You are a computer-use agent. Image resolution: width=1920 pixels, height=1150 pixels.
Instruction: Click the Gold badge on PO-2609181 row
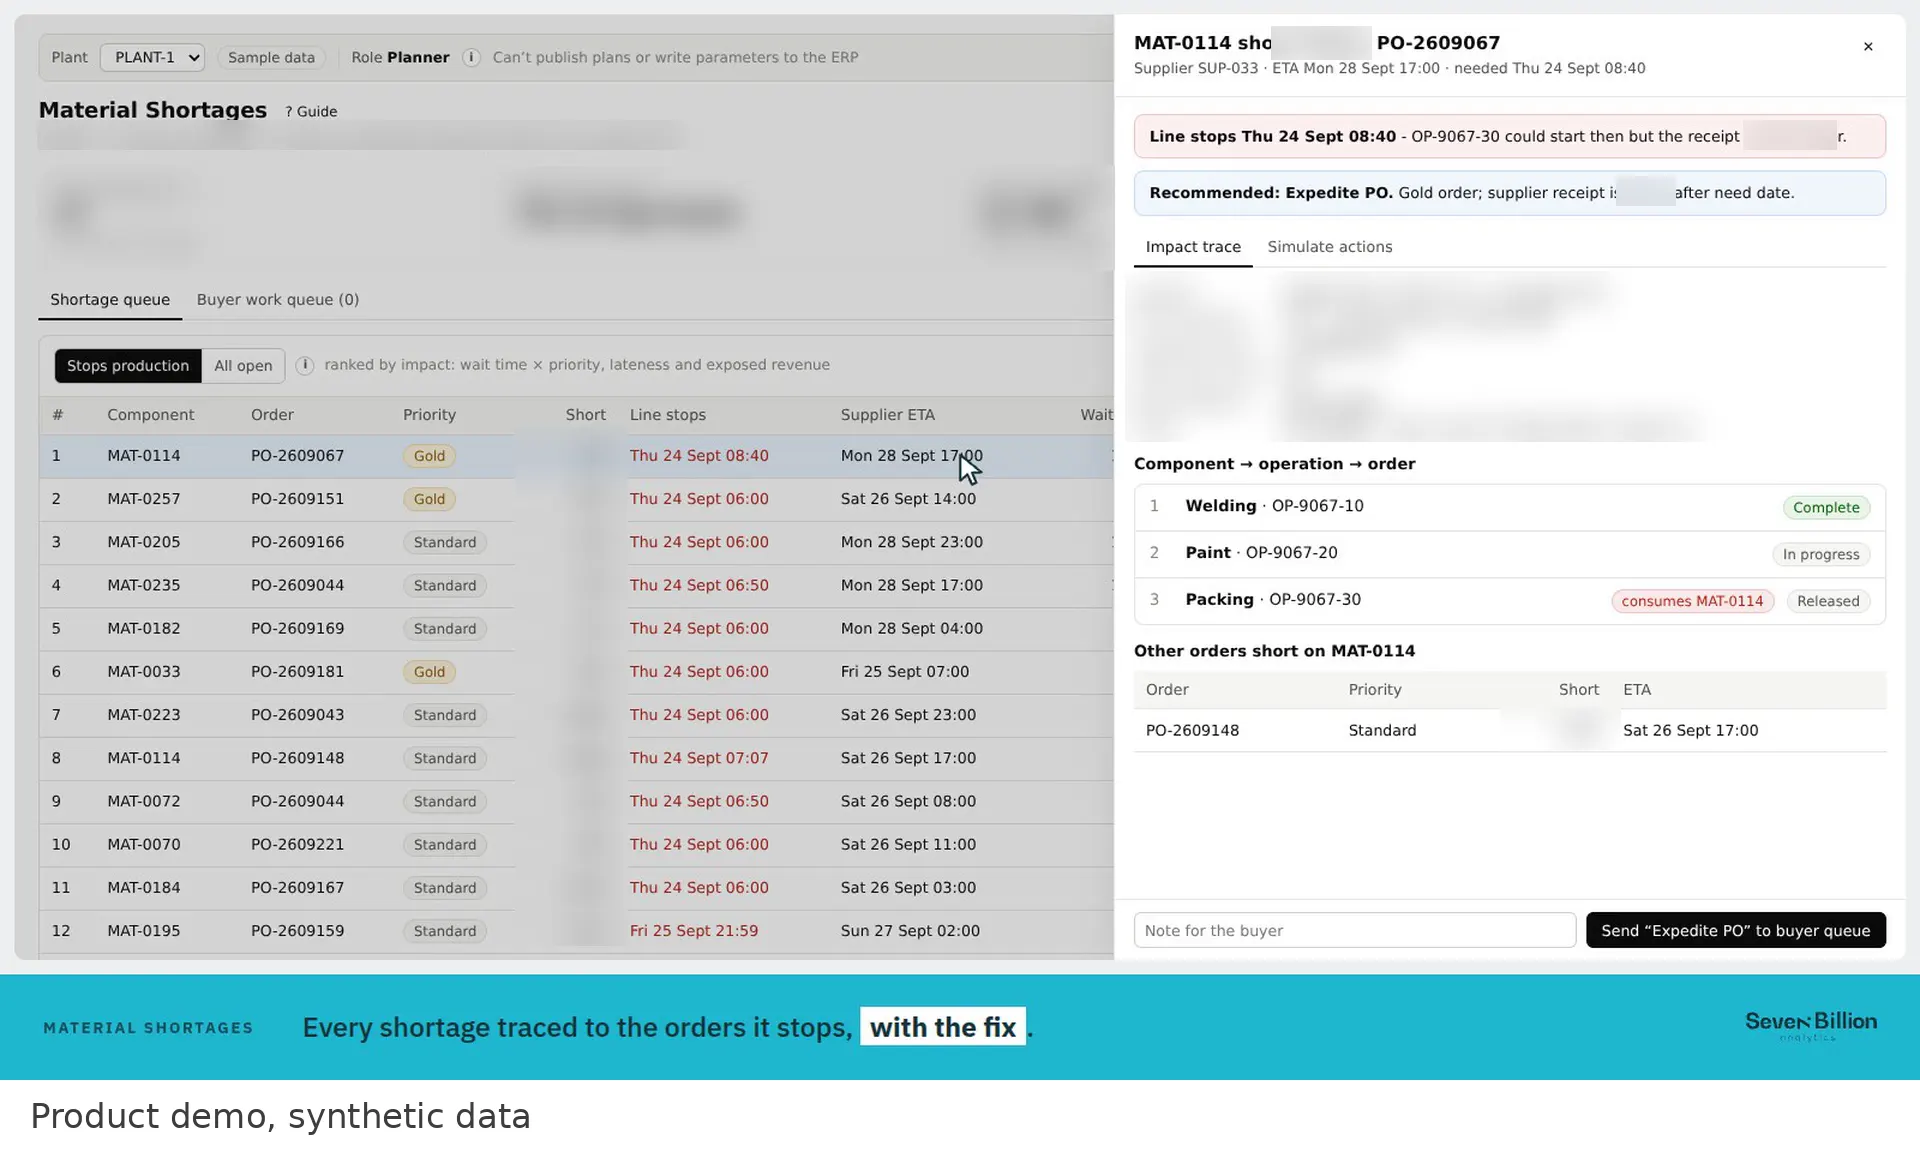coord(429,672)
